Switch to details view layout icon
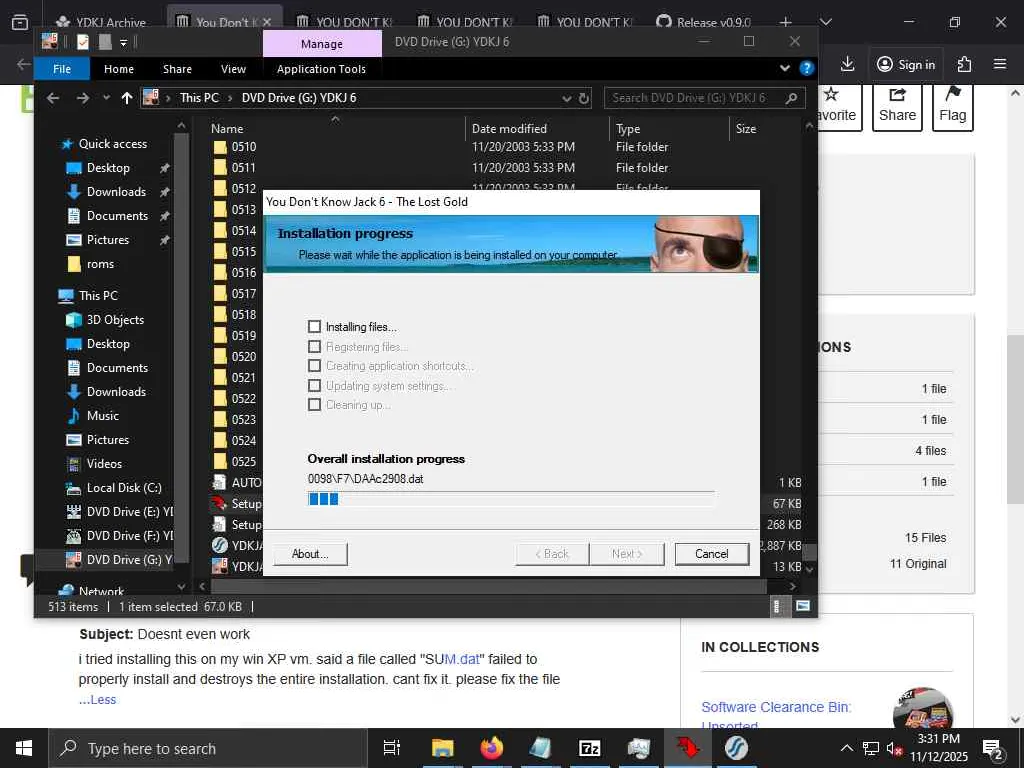1024x768 pixels. [x=776, y=606]
